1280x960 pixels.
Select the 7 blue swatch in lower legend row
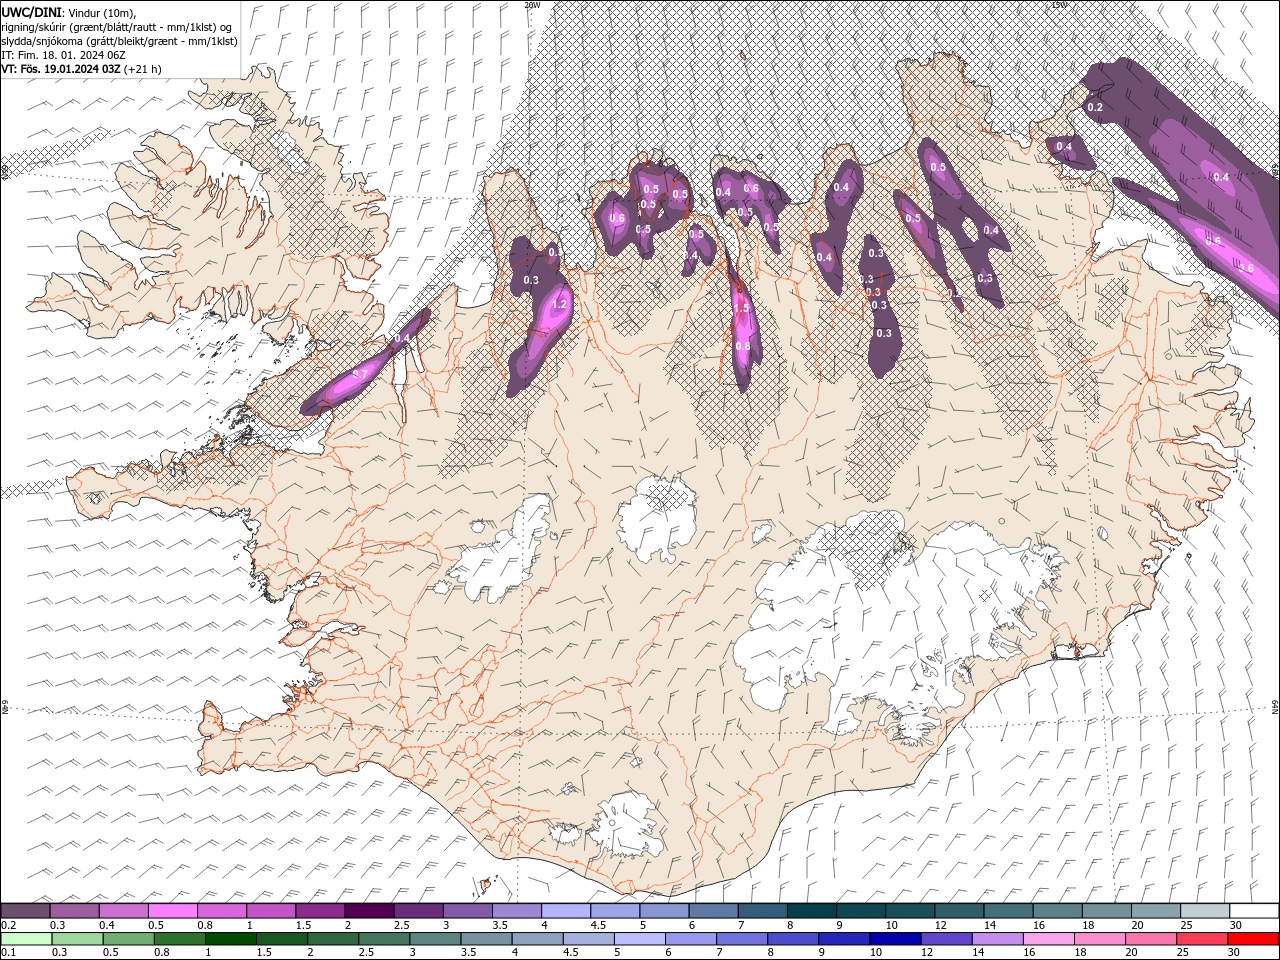point(742,939)
